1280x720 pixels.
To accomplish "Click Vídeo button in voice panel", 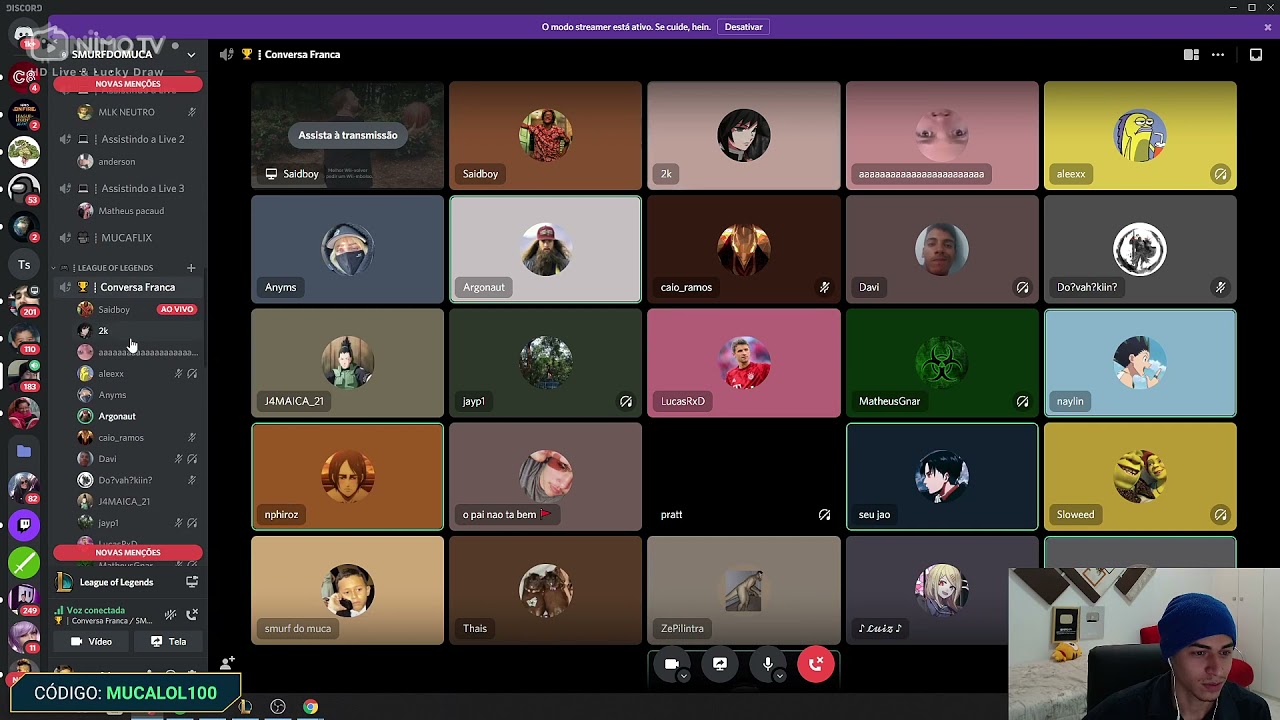I will click(x=90, y=642).
